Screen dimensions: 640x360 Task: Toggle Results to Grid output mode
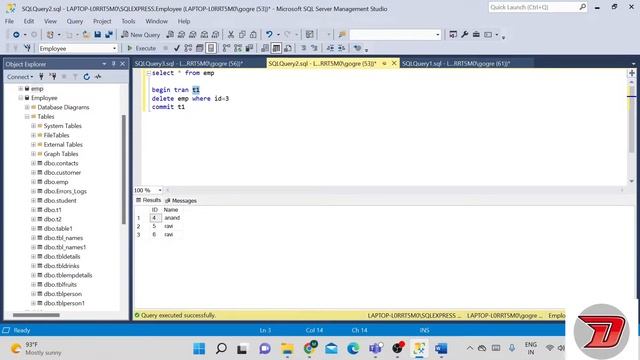276,48
